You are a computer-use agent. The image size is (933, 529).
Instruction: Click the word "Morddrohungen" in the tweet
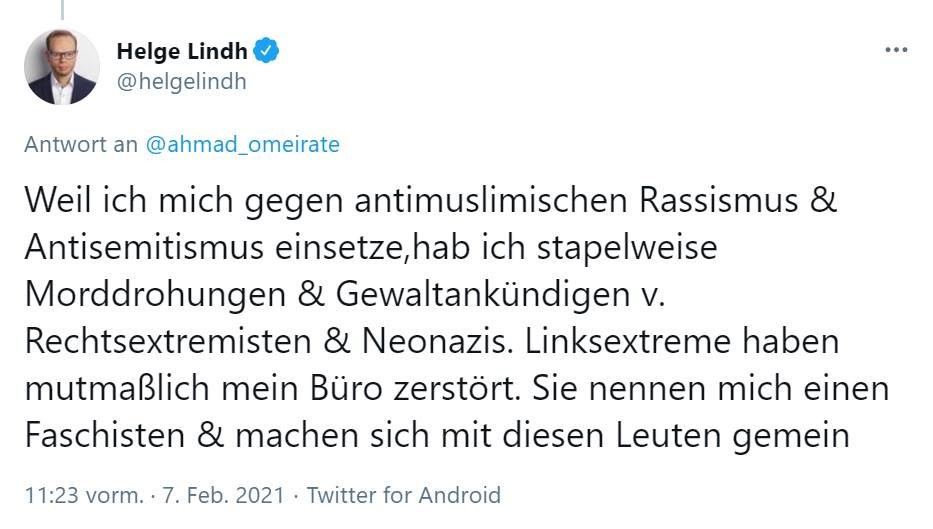(x=147, y=295)
